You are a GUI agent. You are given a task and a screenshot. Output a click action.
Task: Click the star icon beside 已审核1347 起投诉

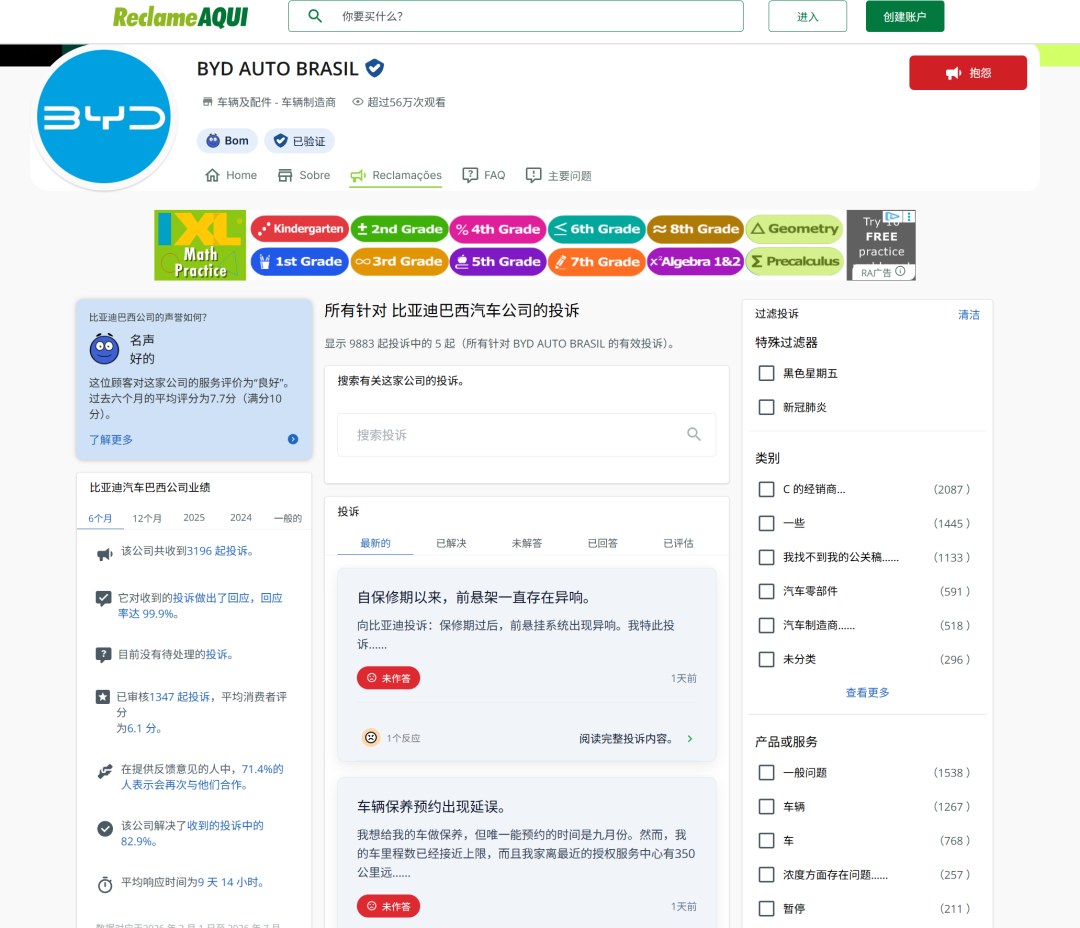coord(103,697)
